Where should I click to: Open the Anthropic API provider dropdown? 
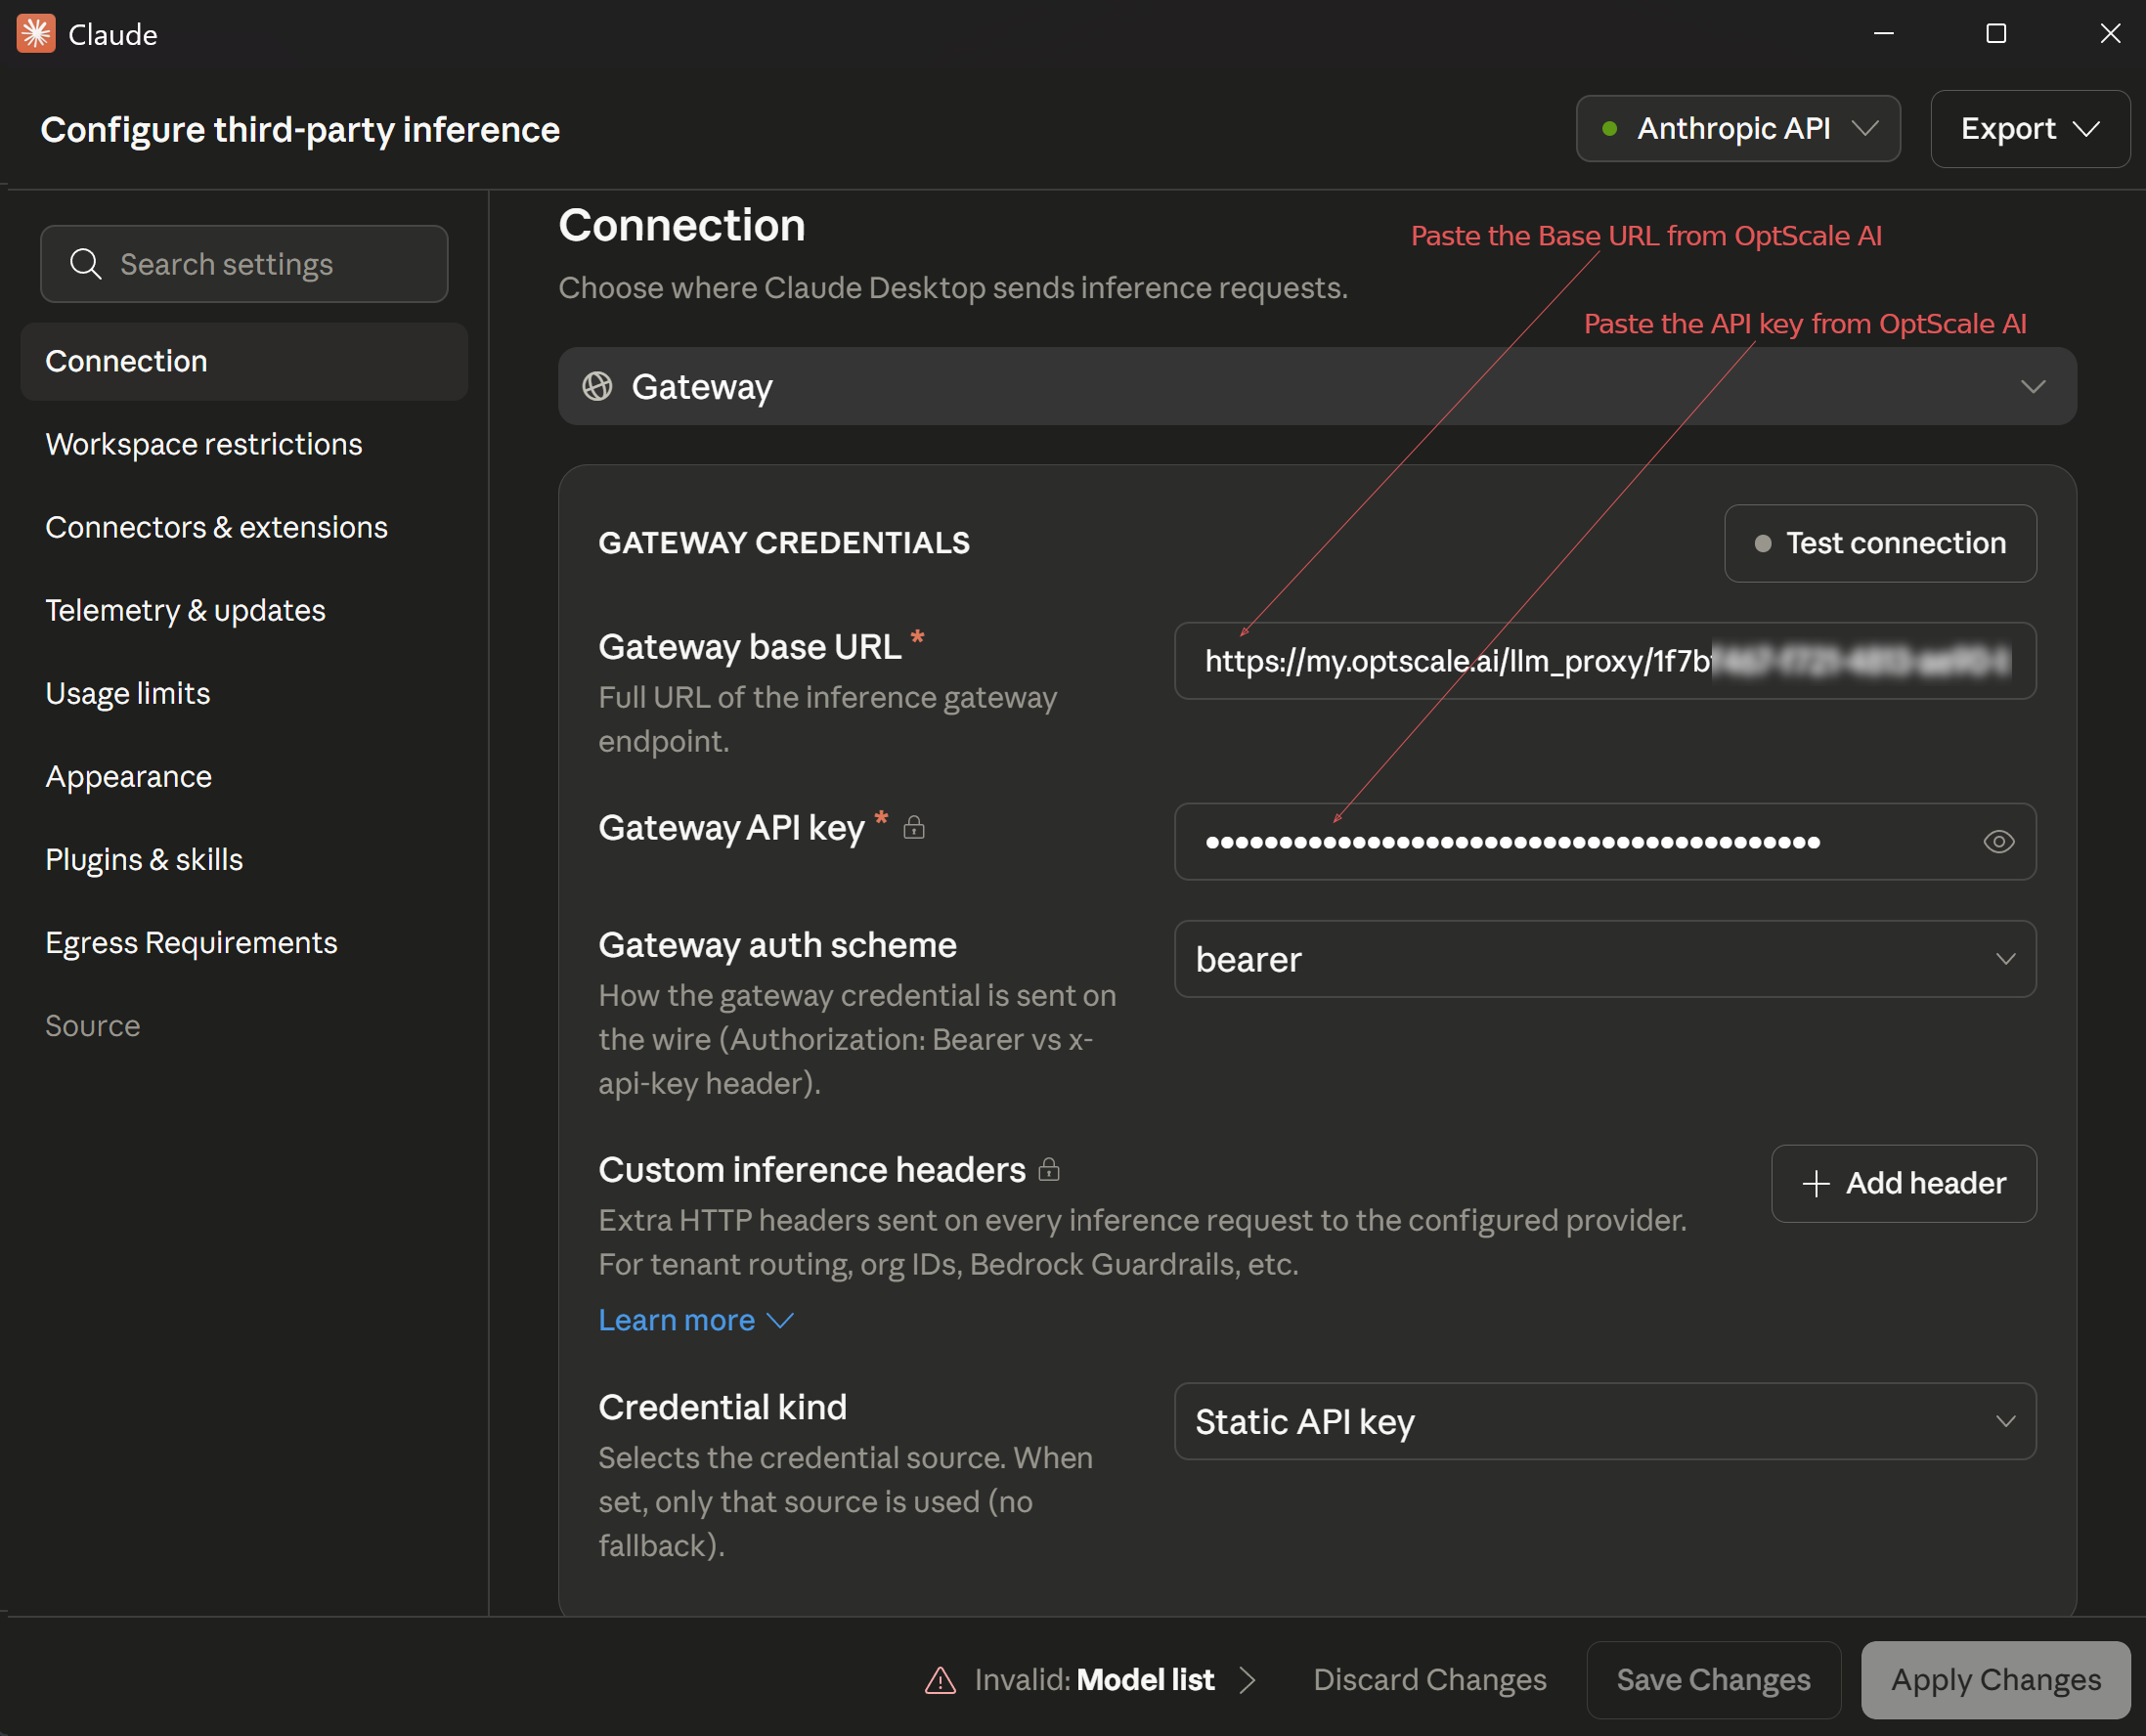1738,129
